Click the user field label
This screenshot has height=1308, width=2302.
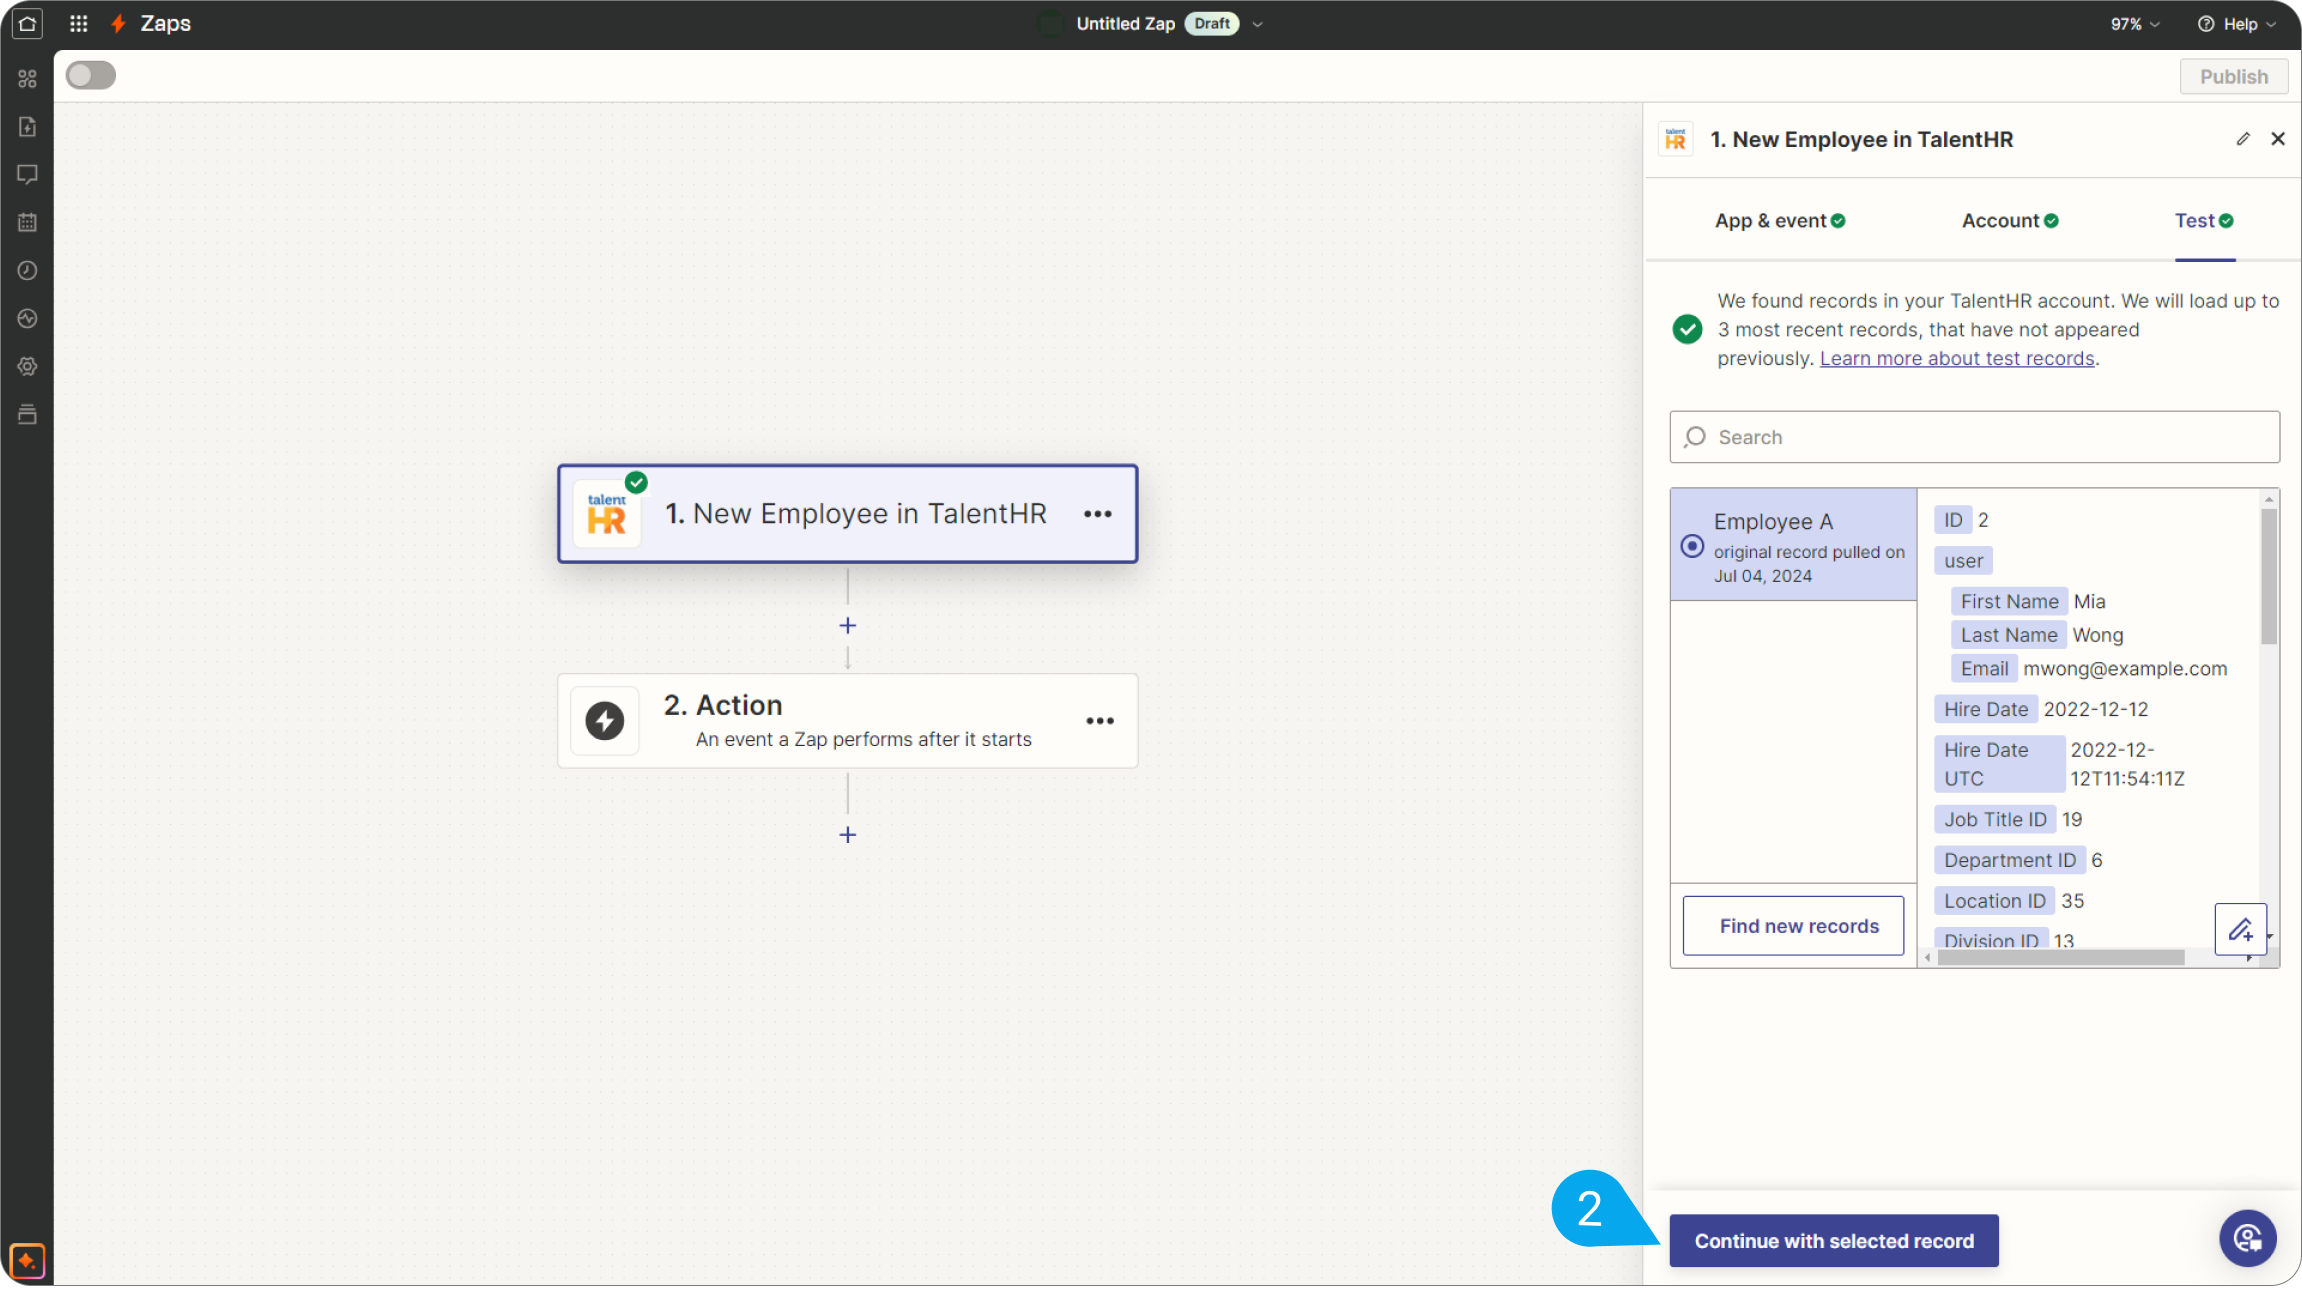pos(1963,561)
